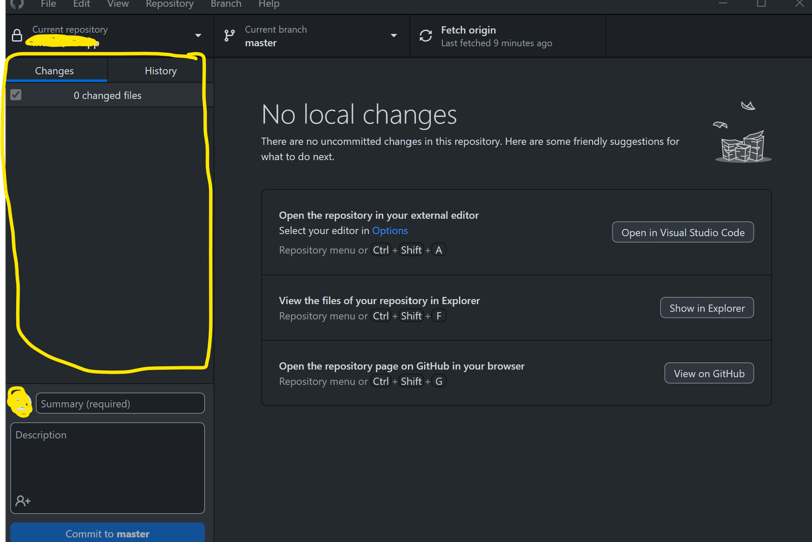Screen dimensions: 812x542
Task: Click the Options link
Action: tap(390, 230)
